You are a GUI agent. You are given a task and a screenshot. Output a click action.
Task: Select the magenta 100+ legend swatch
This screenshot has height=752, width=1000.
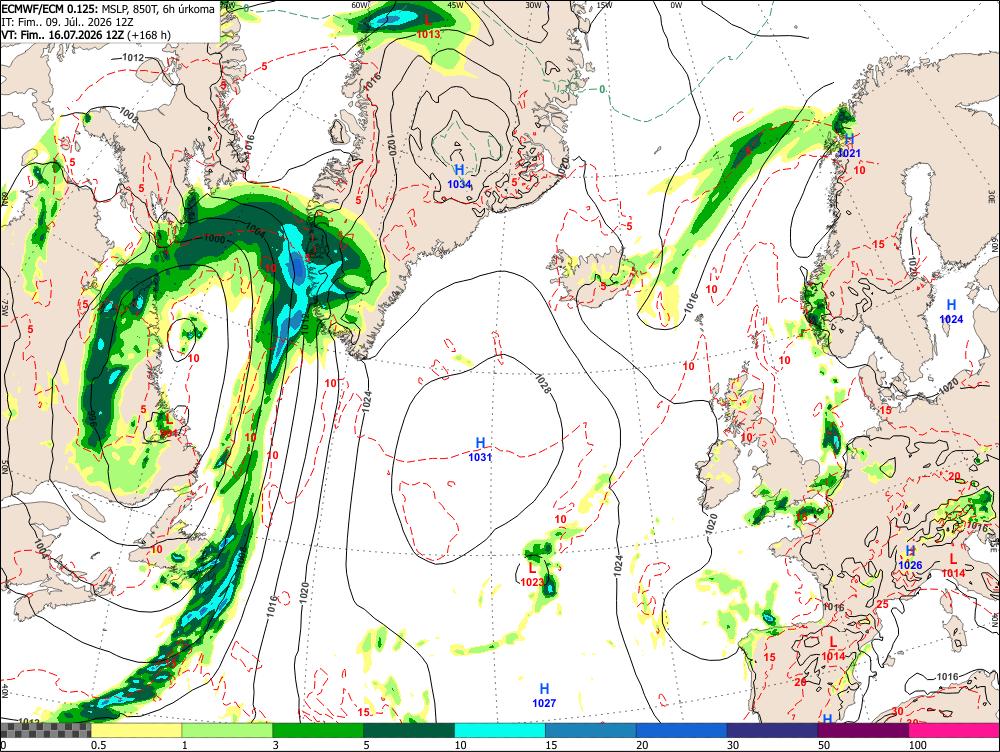tap(954, 730)
